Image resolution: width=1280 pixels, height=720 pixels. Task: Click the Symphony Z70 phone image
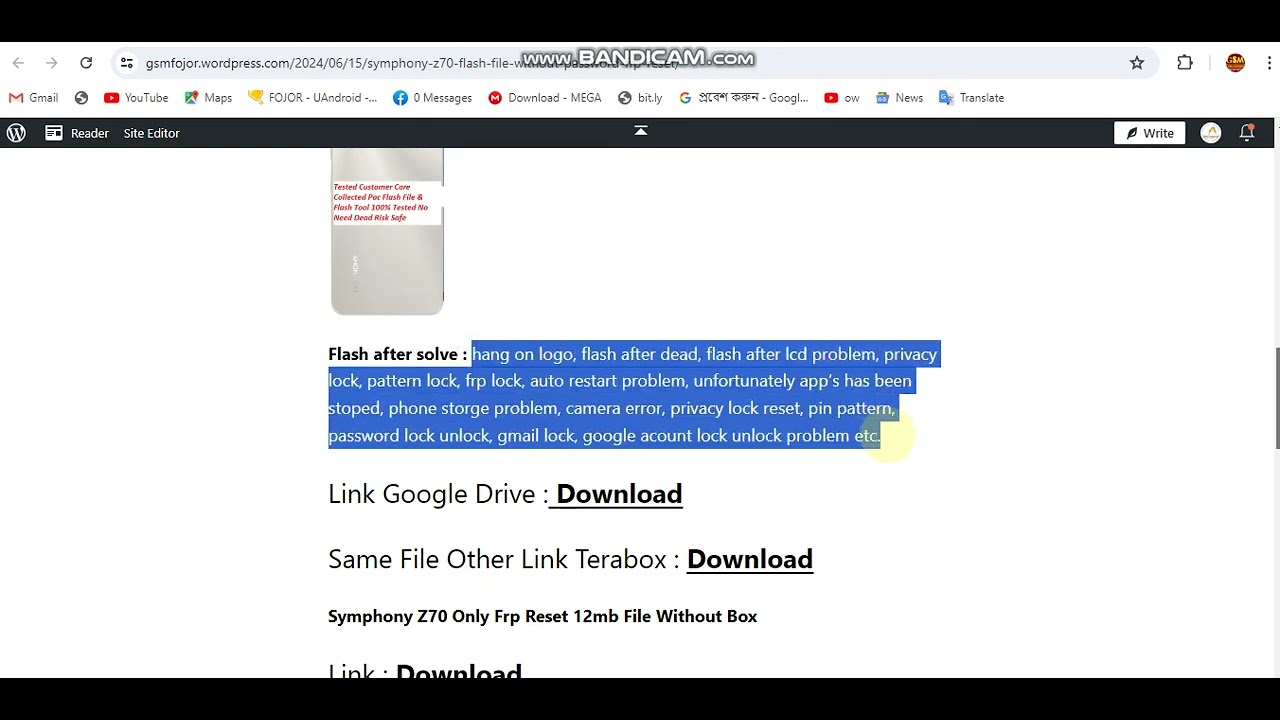(x=387, y=231)
